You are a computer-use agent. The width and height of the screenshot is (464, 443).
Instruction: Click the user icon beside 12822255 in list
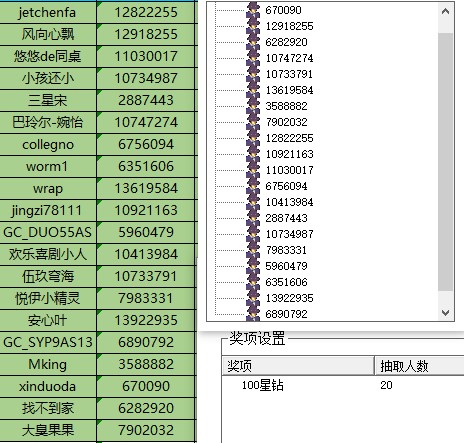pyautogui.click(x=253, y=138)
